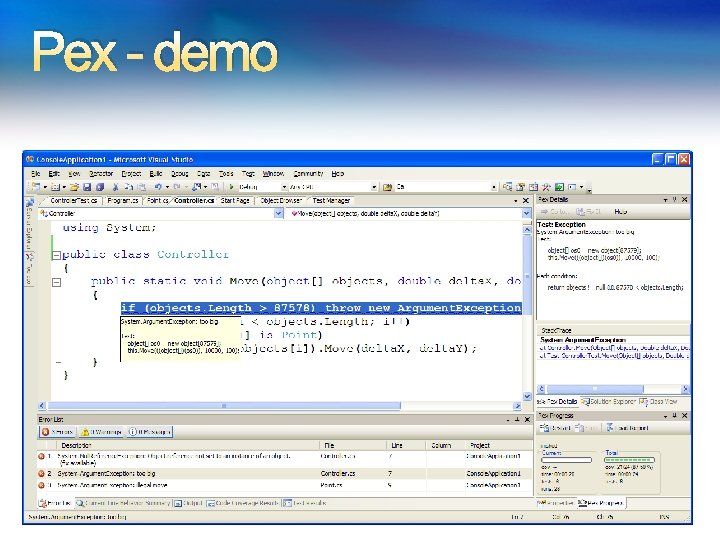
Task: Open second stack trace link at ControllerTest.Move
Action: [613, 355]
